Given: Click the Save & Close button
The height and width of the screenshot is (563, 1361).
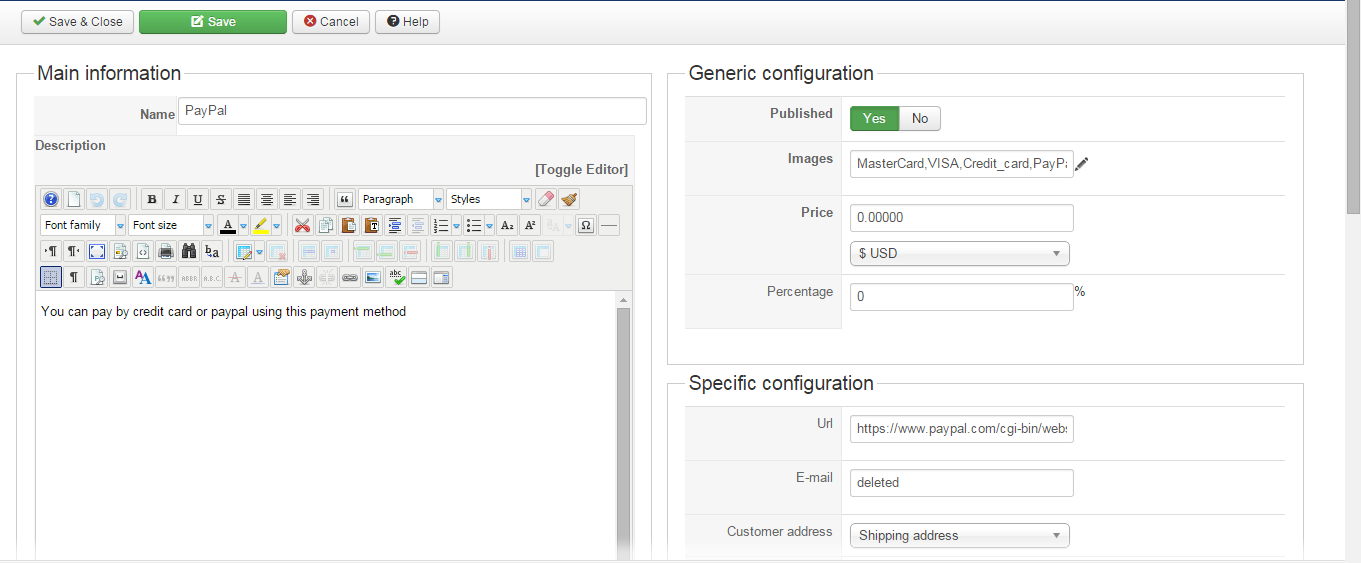Looking at the screenshot, I should click(77, 21).
